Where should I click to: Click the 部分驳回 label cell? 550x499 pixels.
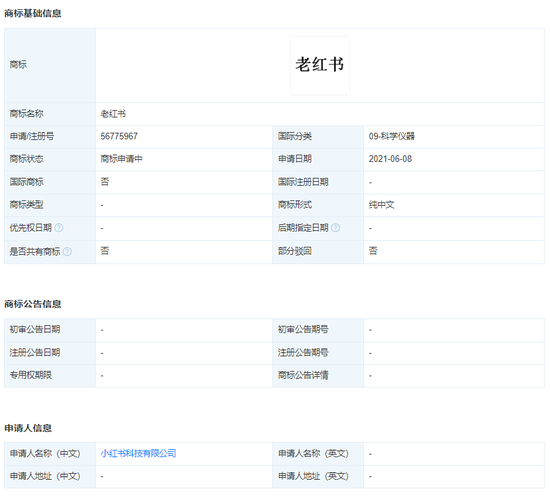tap(318, 251)
